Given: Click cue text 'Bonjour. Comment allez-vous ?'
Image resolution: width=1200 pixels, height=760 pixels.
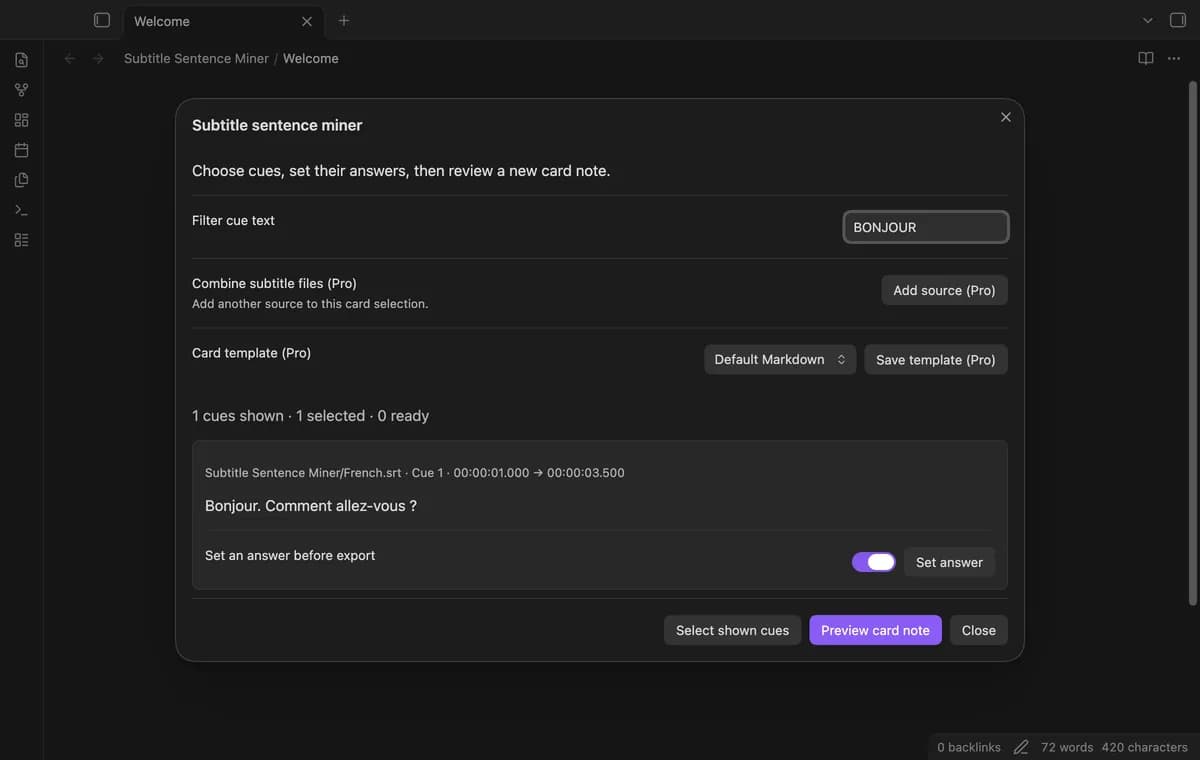Looking at the screenshot, I should (311, 506).
